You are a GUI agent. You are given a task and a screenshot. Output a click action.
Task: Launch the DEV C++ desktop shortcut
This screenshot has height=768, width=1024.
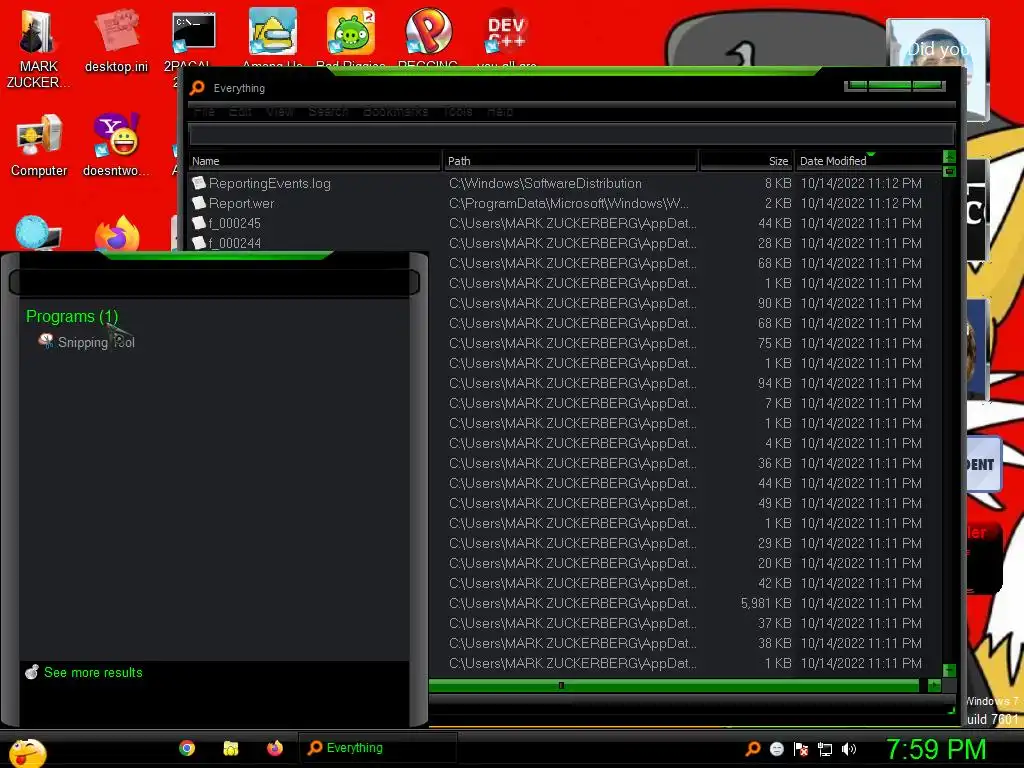[506, 37]
